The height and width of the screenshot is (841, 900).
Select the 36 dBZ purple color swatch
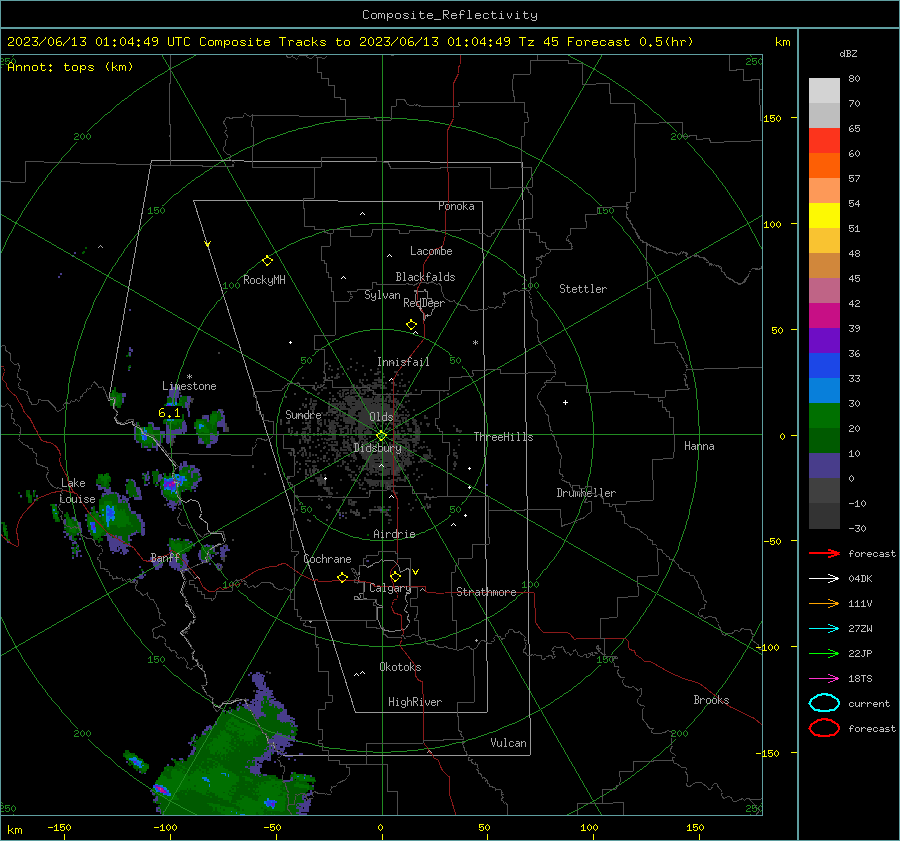(x=824, y=340)
